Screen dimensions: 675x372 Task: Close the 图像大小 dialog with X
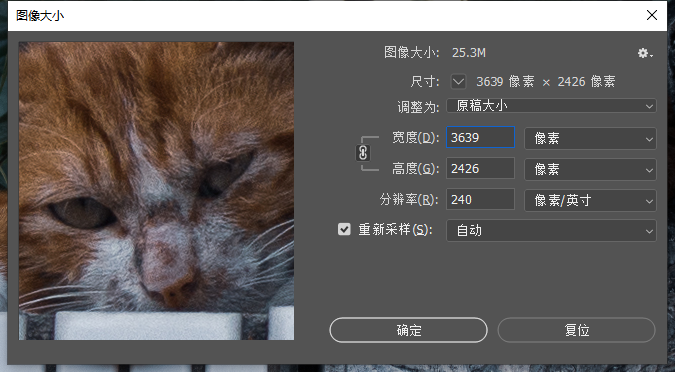tap(652, 15)
